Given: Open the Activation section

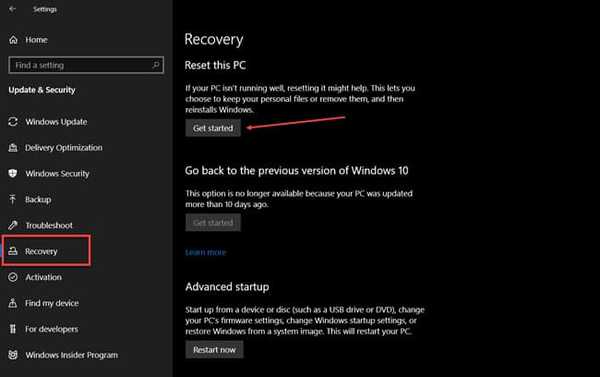Looking at the screenshot, I should click(x=43, y=277).
